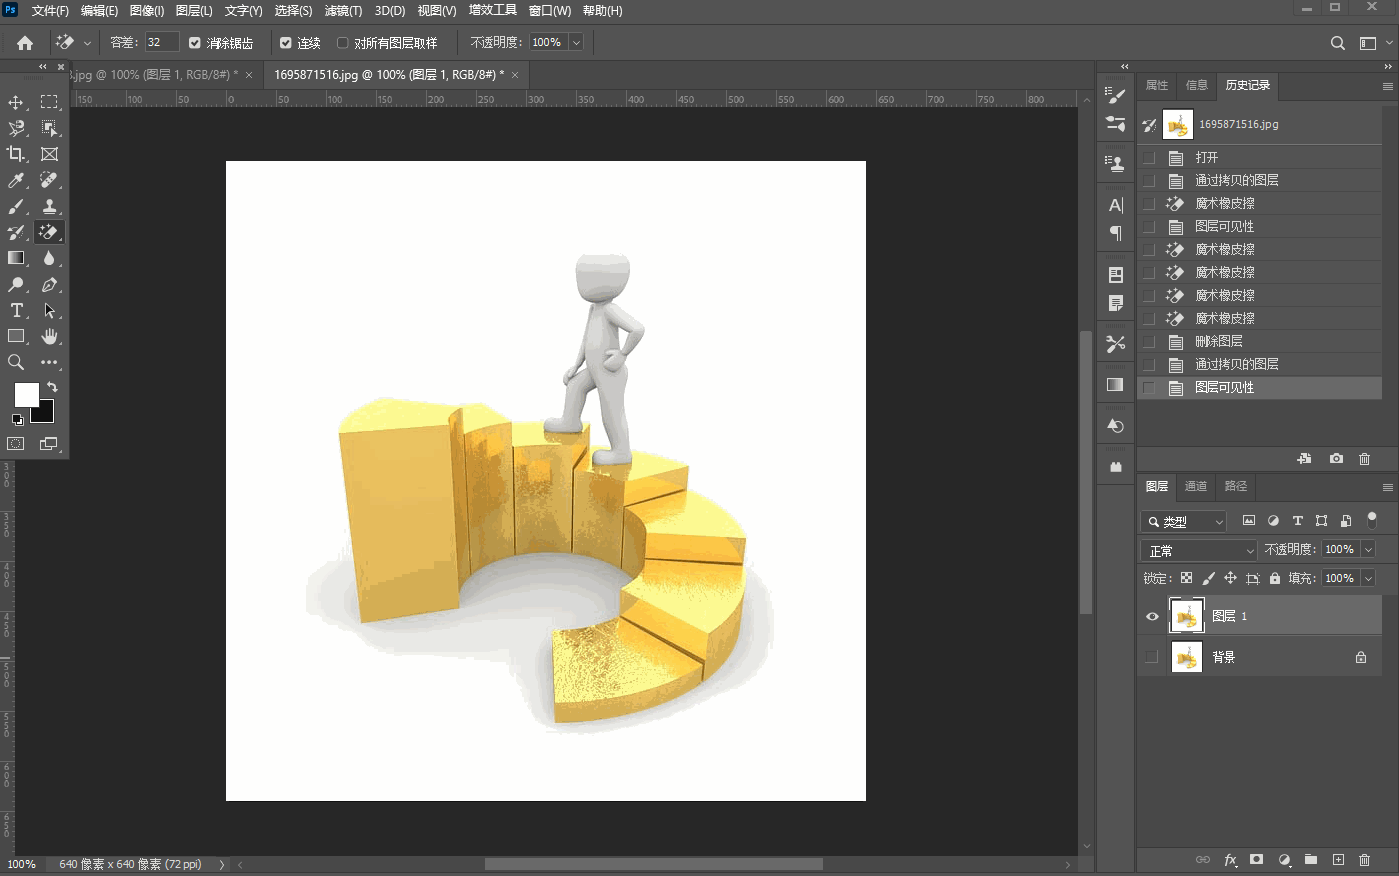The height and width of the screenshot is (876, 1399).
Task: Pick the History Brush tool
Action: click(x=16, y=232)
